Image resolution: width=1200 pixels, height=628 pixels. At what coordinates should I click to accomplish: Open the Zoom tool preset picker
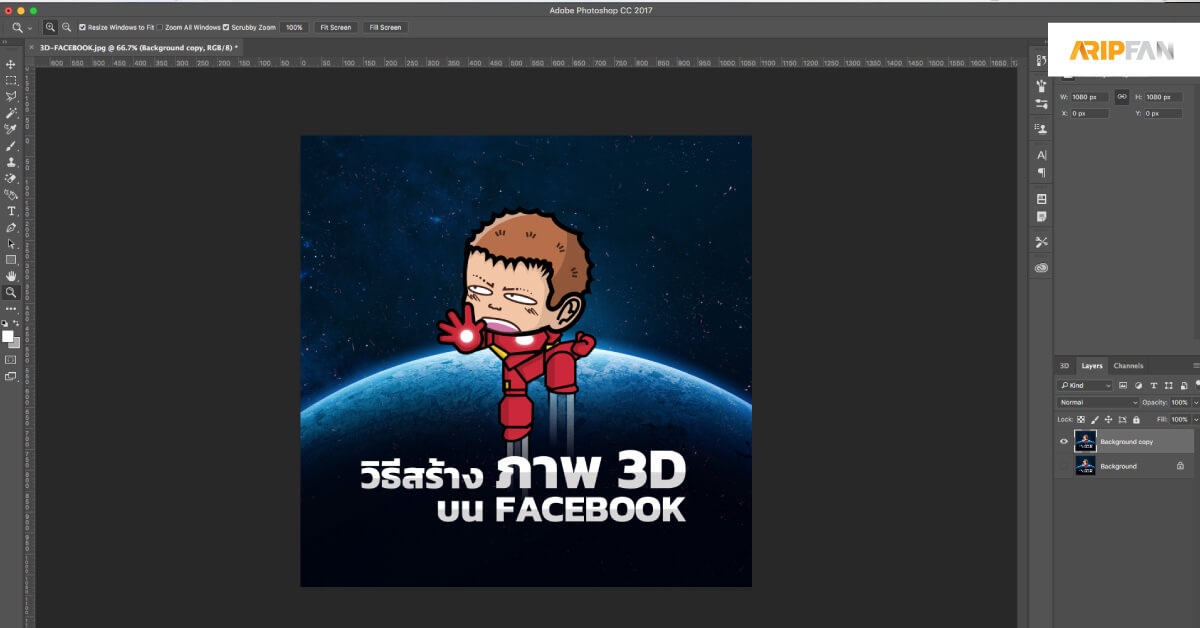tap(20, 27)
